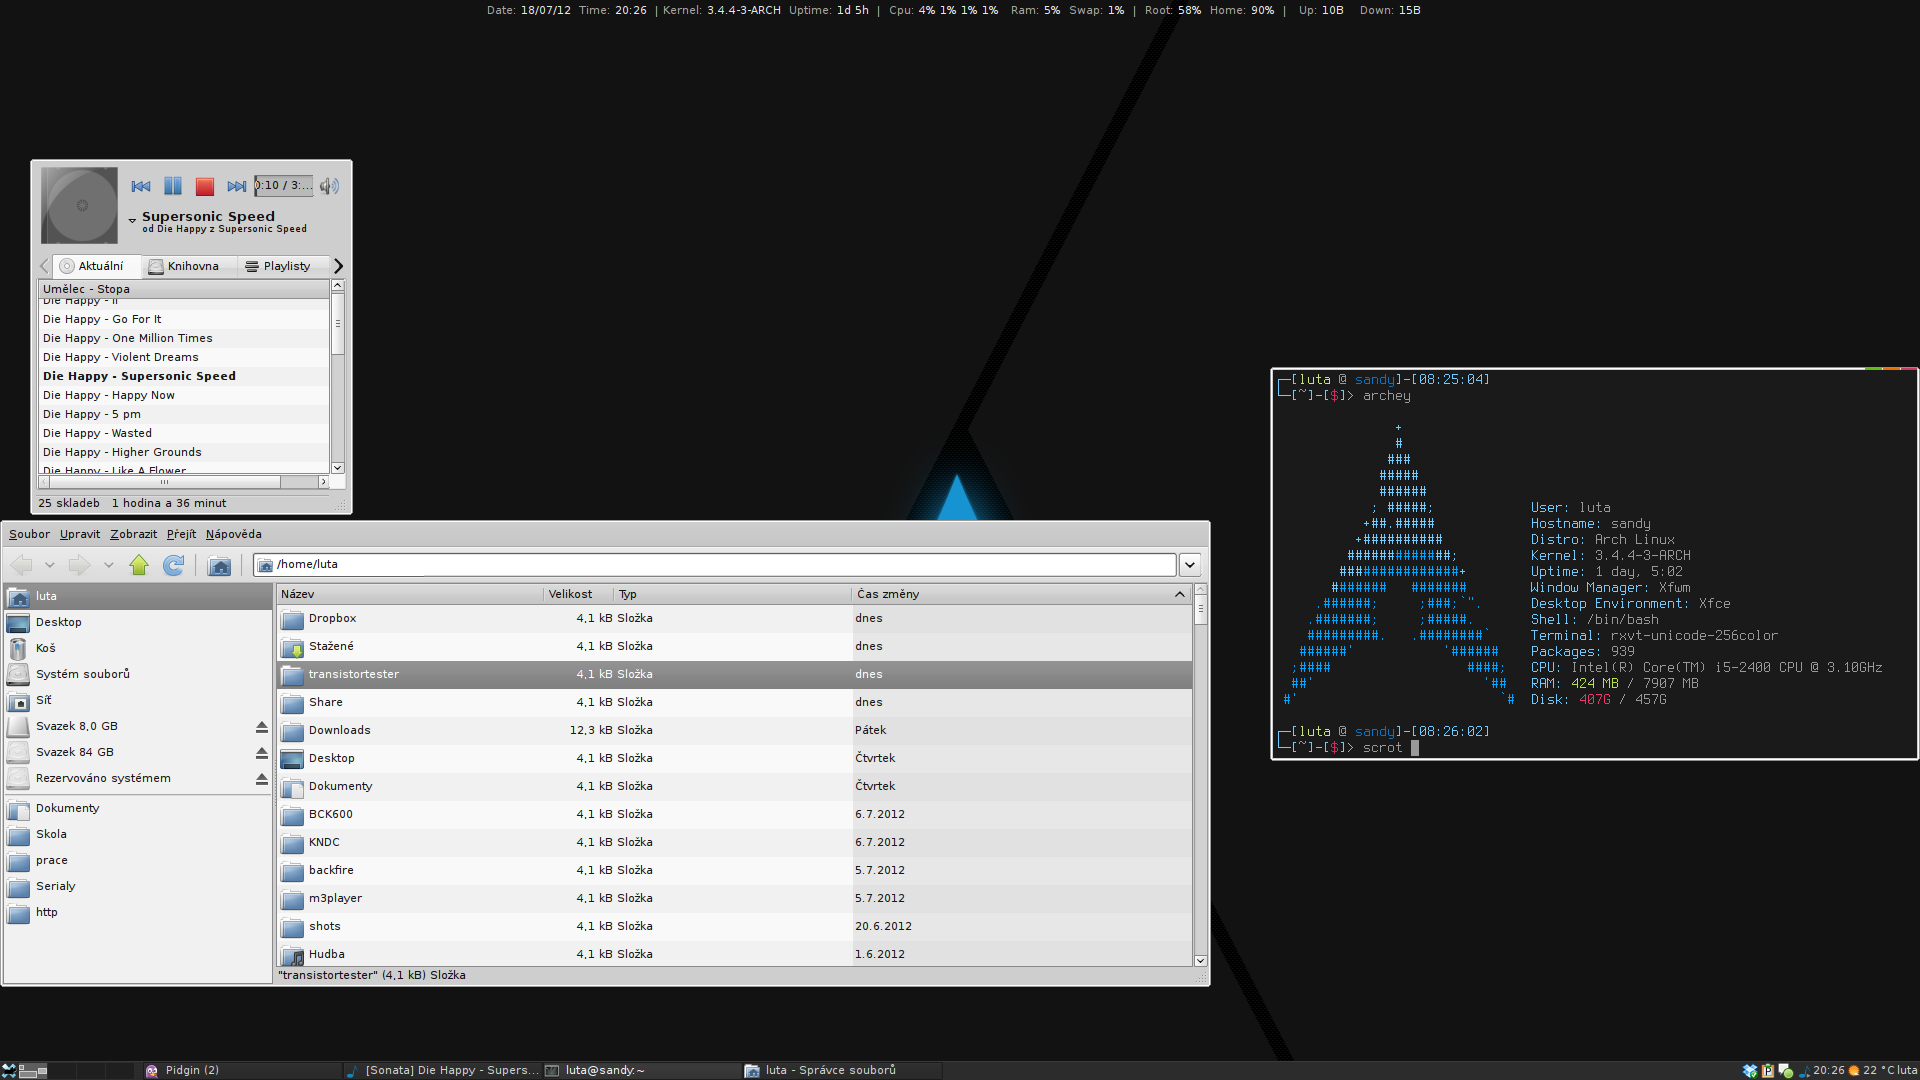Viewport: 1920px width, 1080px height.
Task: Go to home folder via toolbar
Action: pyautogui.click(x=220, y=565)
